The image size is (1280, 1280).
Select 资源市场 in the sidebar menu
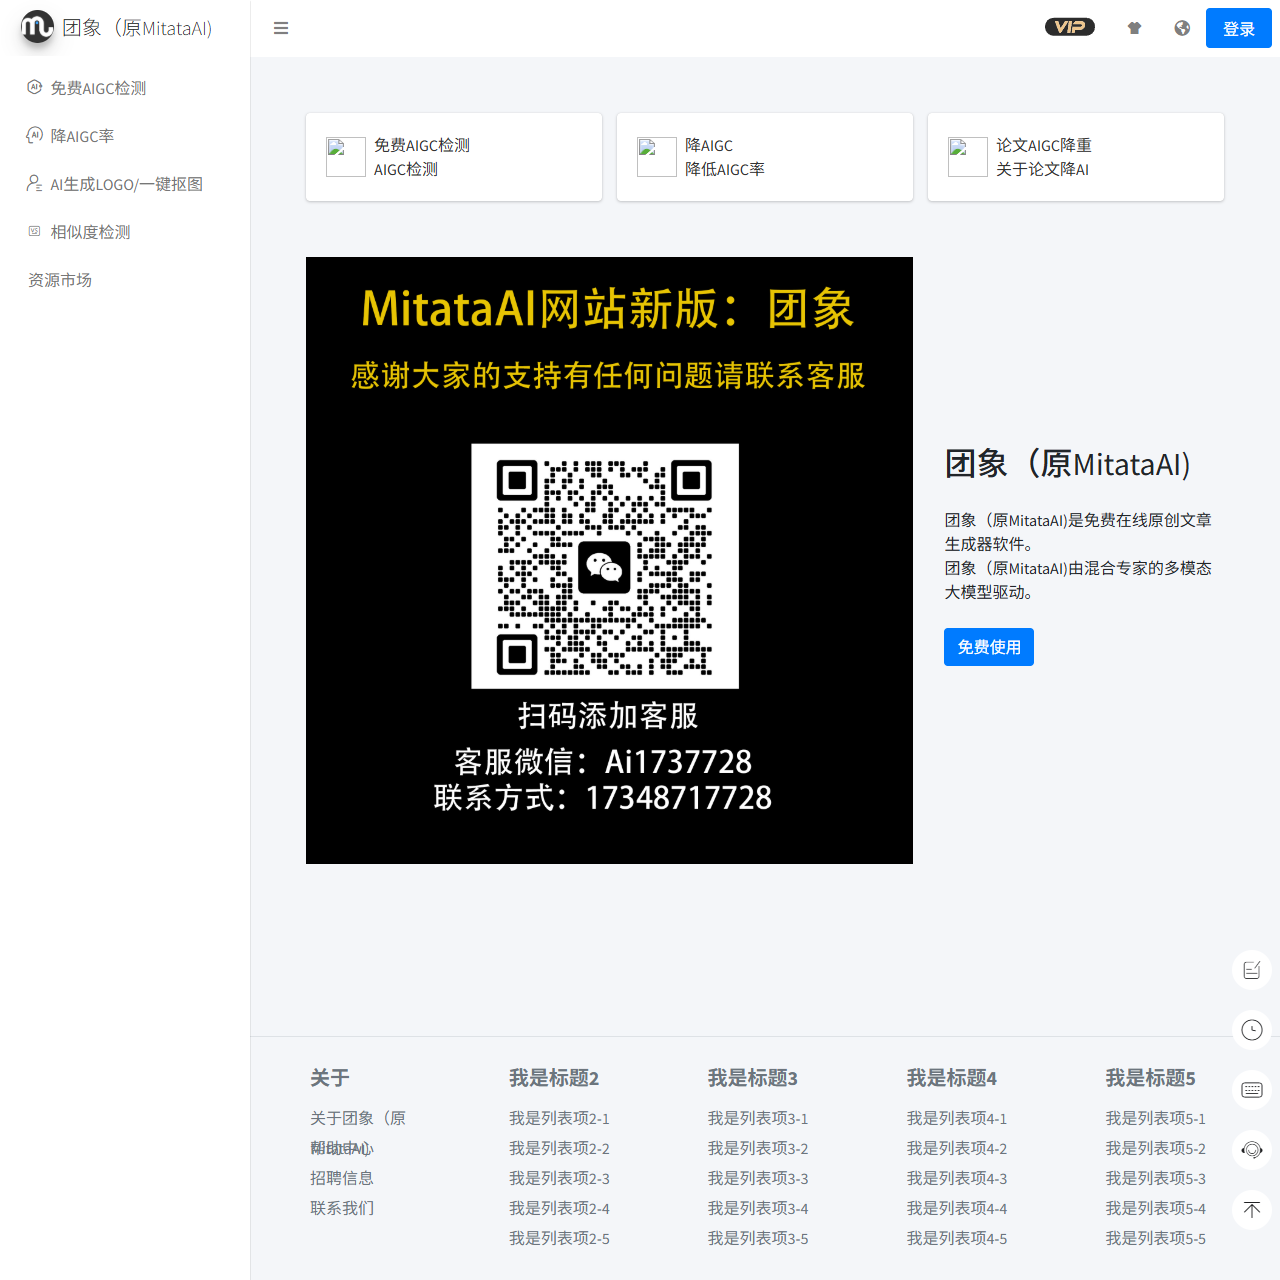click(59, 280)
